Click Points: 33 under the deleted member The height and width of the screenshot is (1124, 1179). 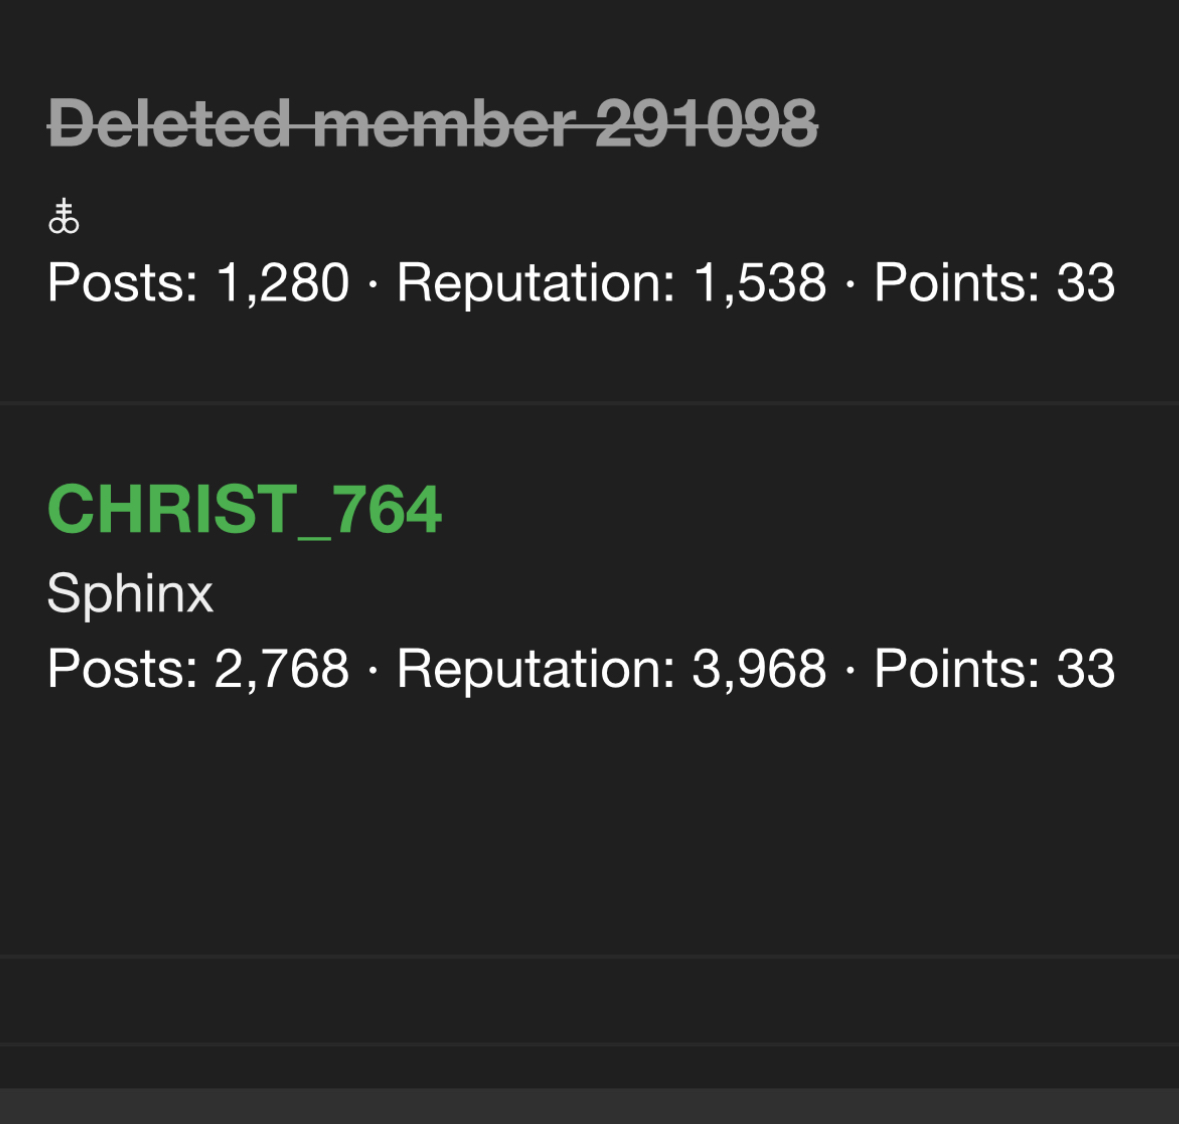[x=994, y=283]
